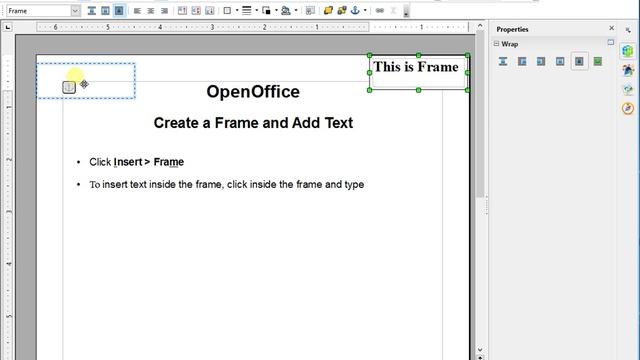Select green Optimal wrap in sidebar

(598, 62)
